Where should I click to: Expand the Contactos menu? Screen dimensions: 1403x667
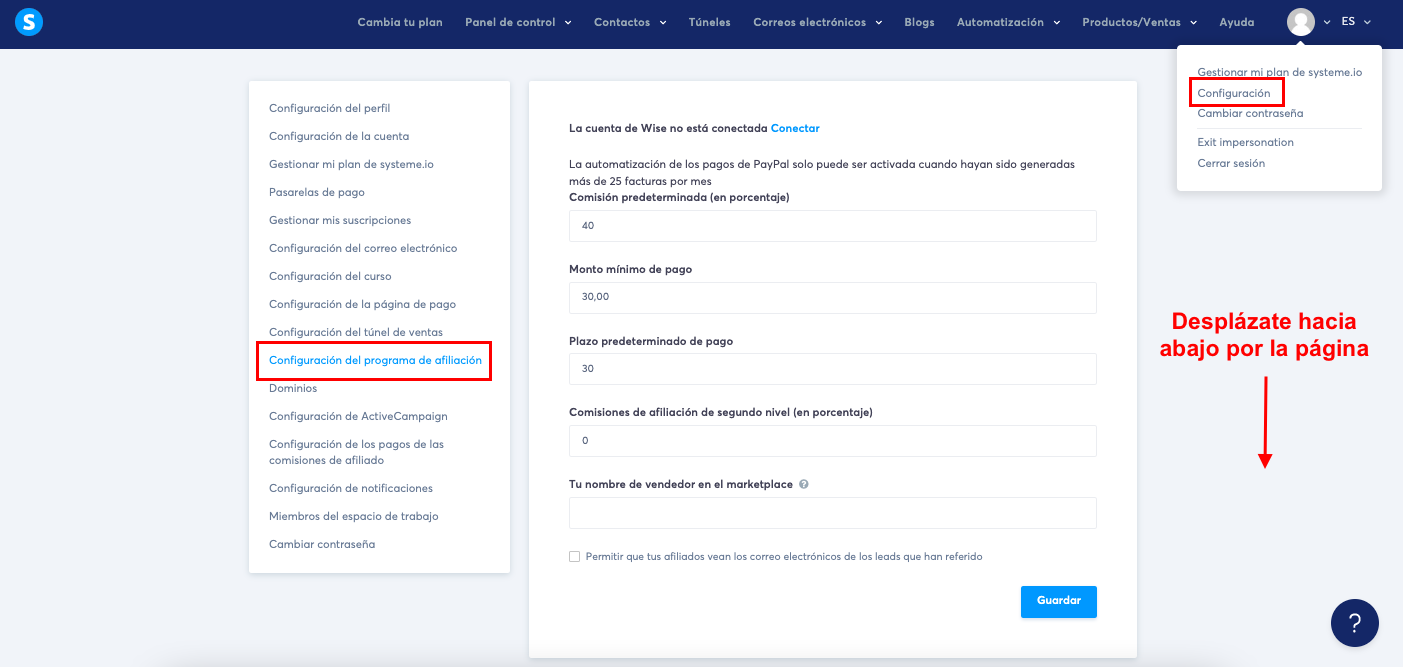(x=629, y=21)
